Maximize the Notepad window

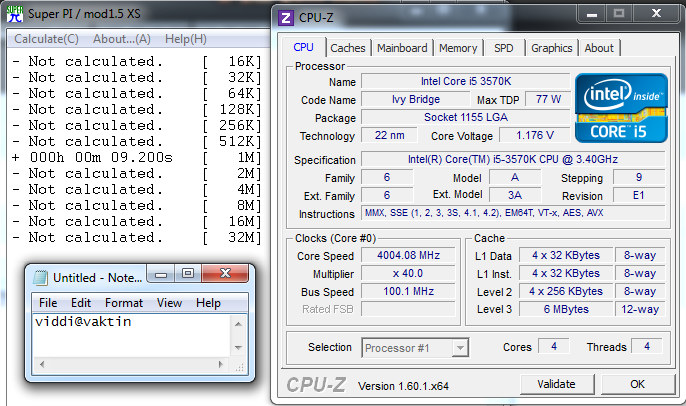click(x=187, y=274)
